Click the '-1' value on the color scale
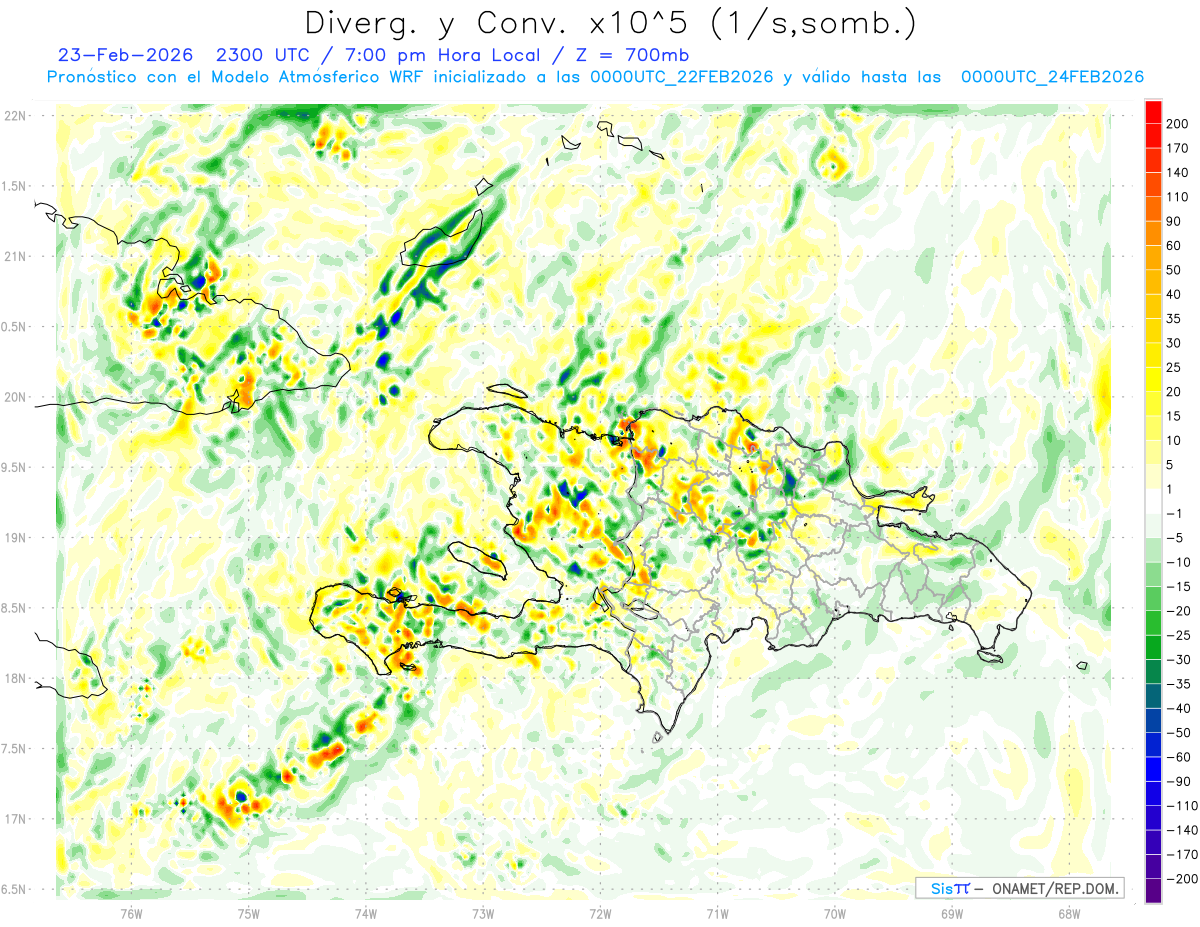Screen dimensions: 1200x927 (1174, 514)
